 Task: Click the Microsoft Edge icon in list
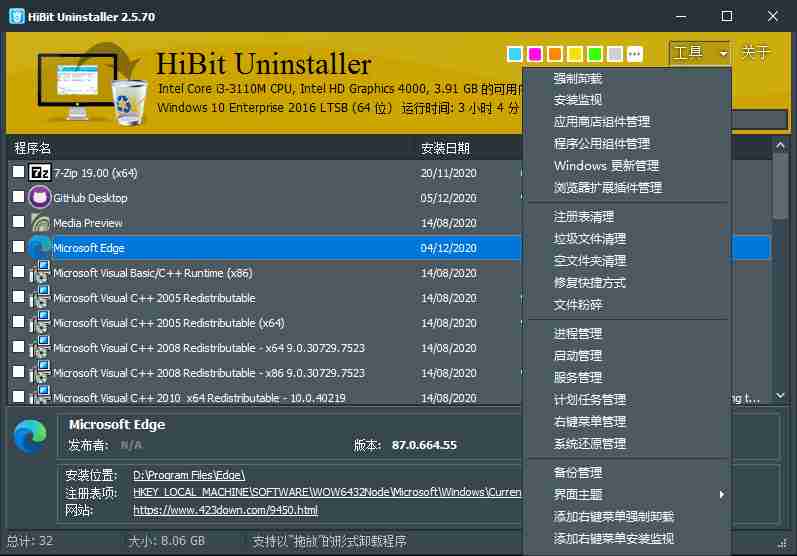40,248
